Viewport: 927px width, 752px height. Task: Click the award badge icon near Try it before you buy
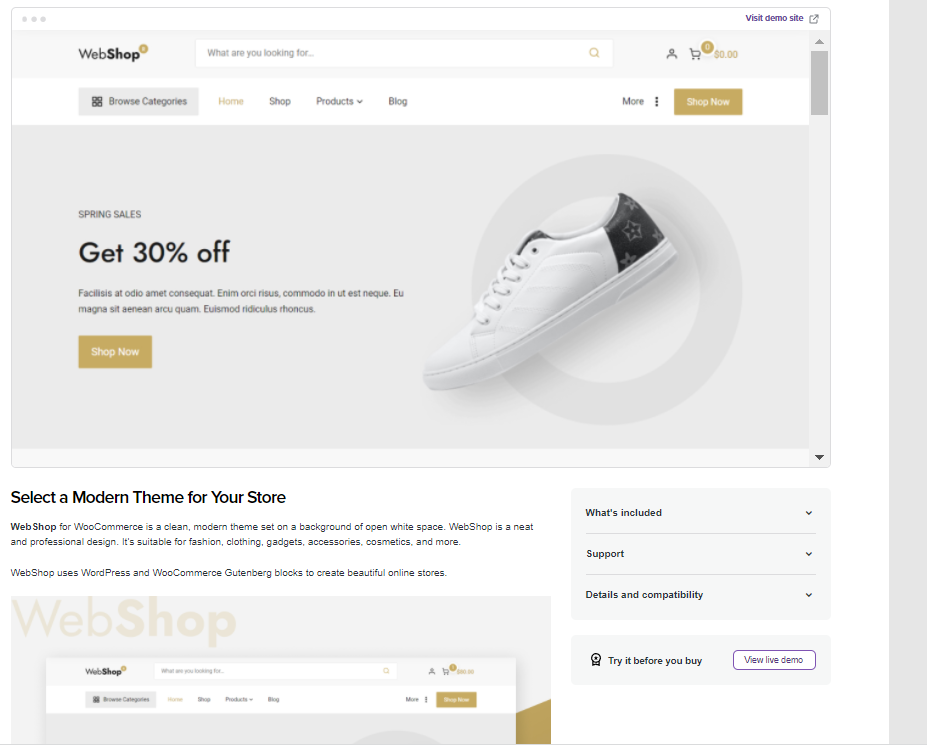point(596,660)
